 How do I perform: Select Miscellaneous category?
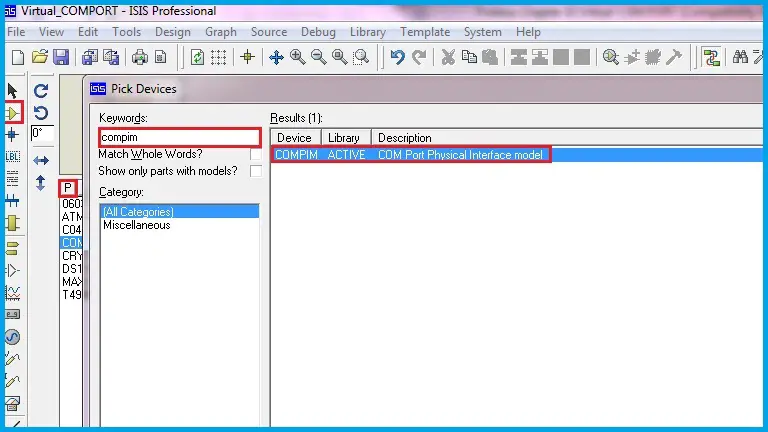point(137,225)
